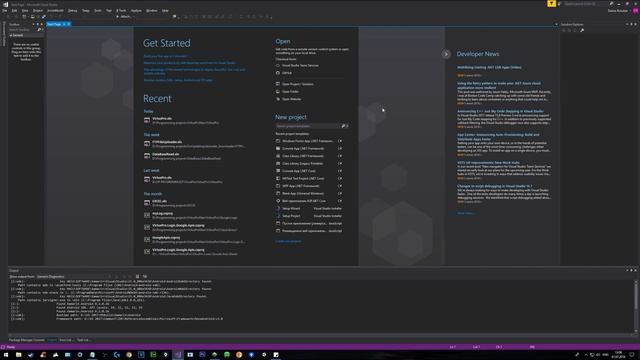Open Changes to script debugging news article
Screen dimensions: 640x360
point(494,186)
